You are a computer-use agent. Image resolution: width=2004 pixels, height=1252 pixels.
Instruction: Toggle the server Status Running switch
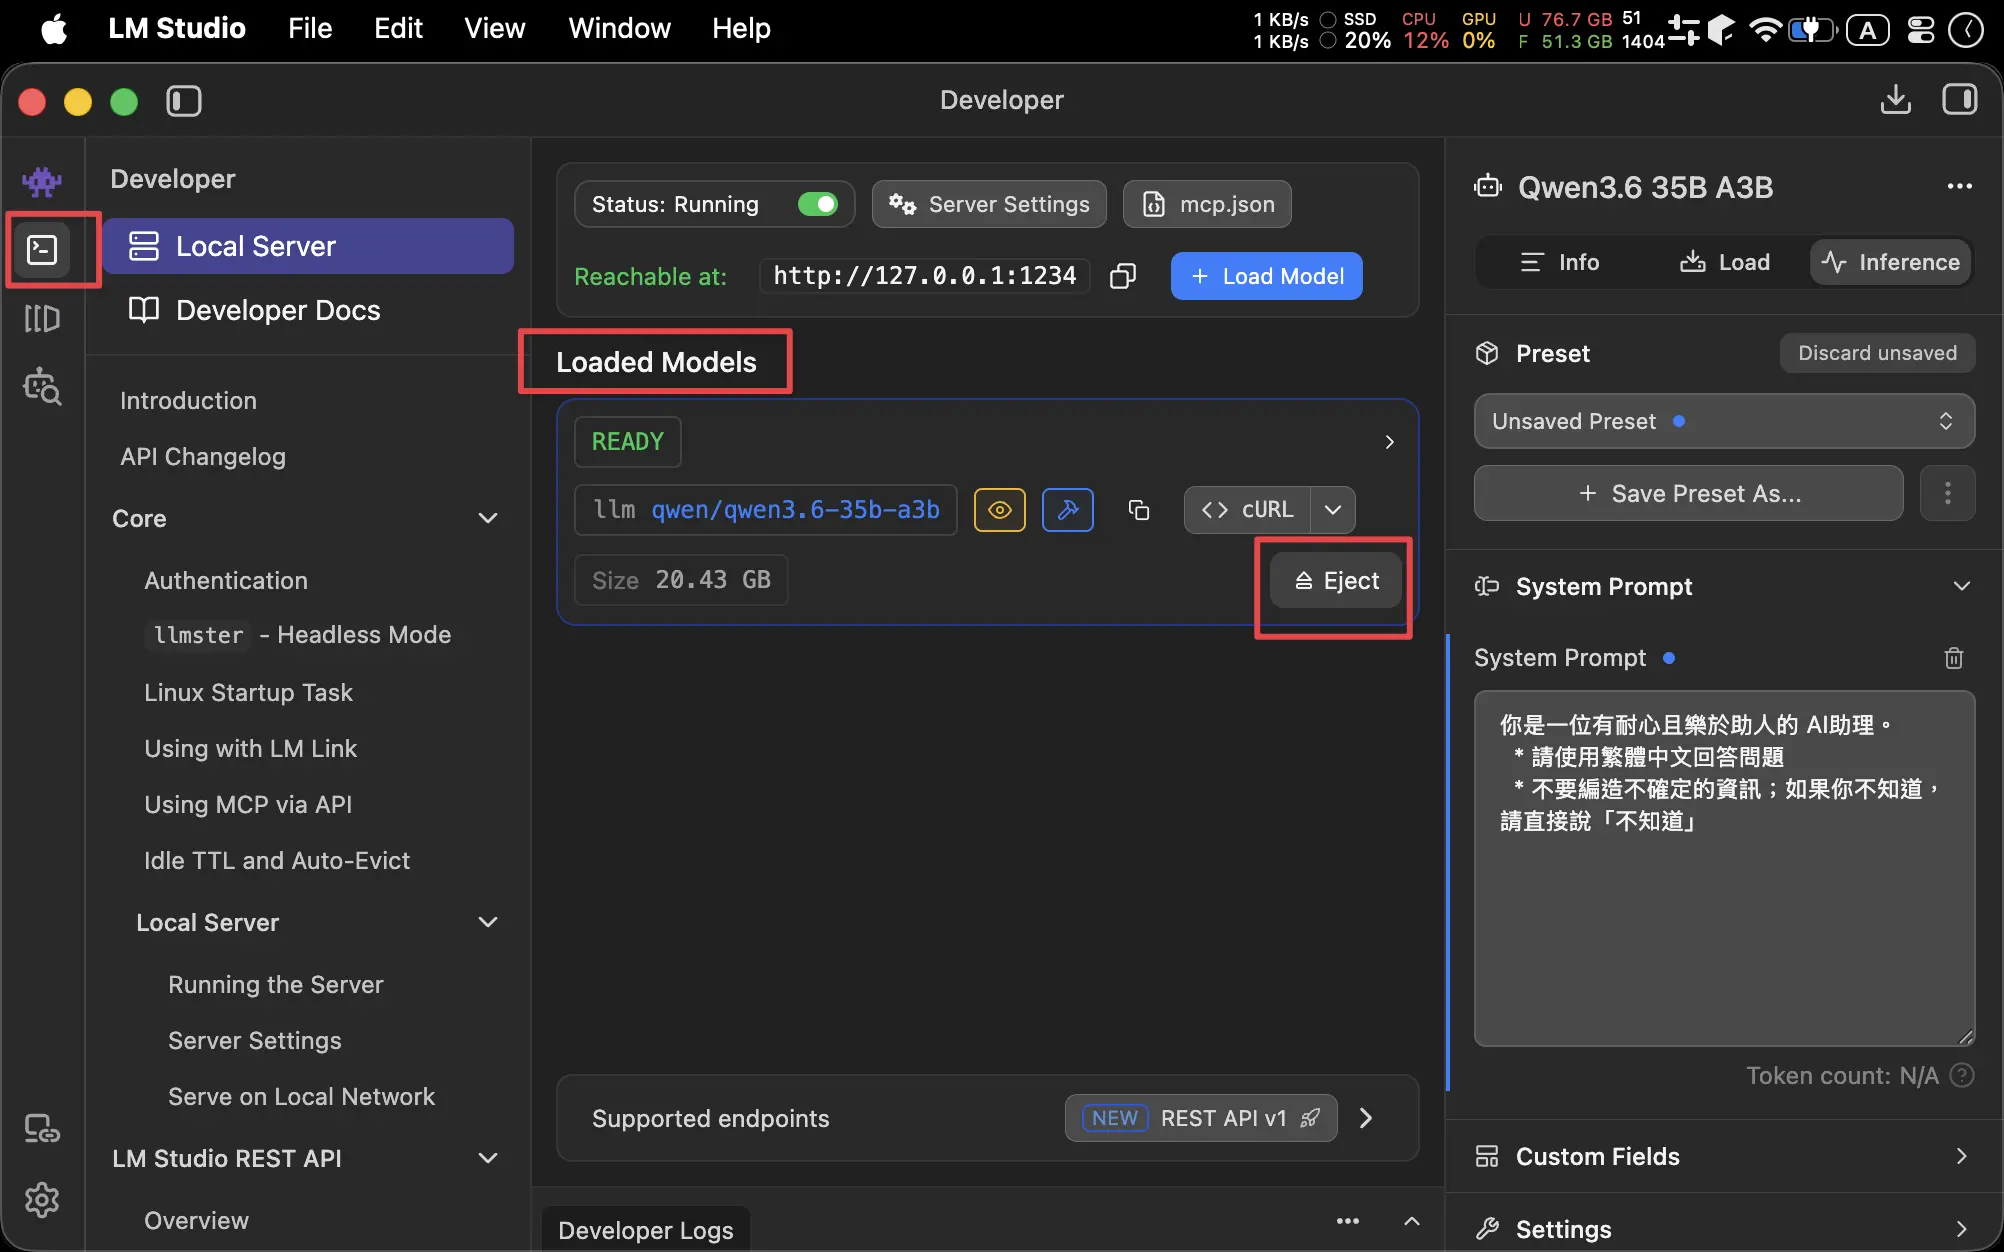coord(818,204)
